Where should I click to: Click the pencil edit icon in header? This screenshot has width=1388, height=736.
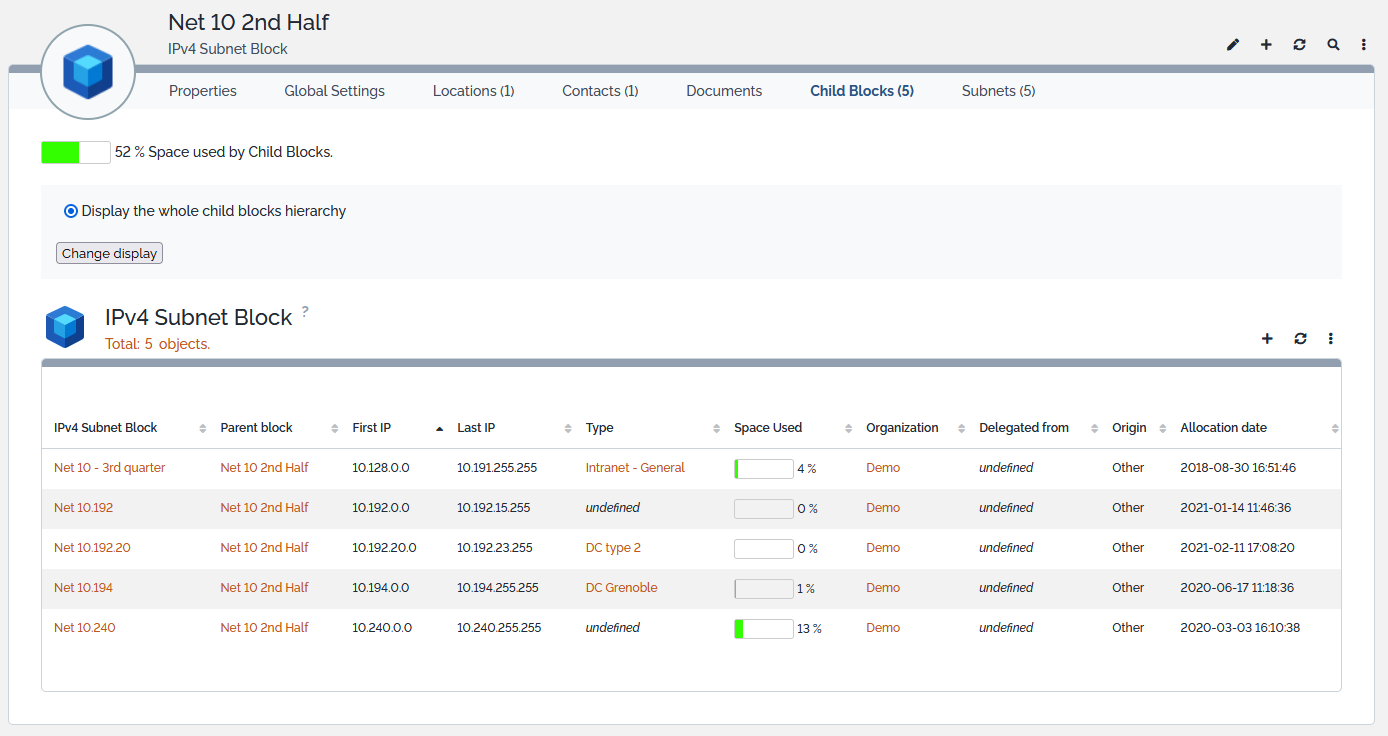1233,45
